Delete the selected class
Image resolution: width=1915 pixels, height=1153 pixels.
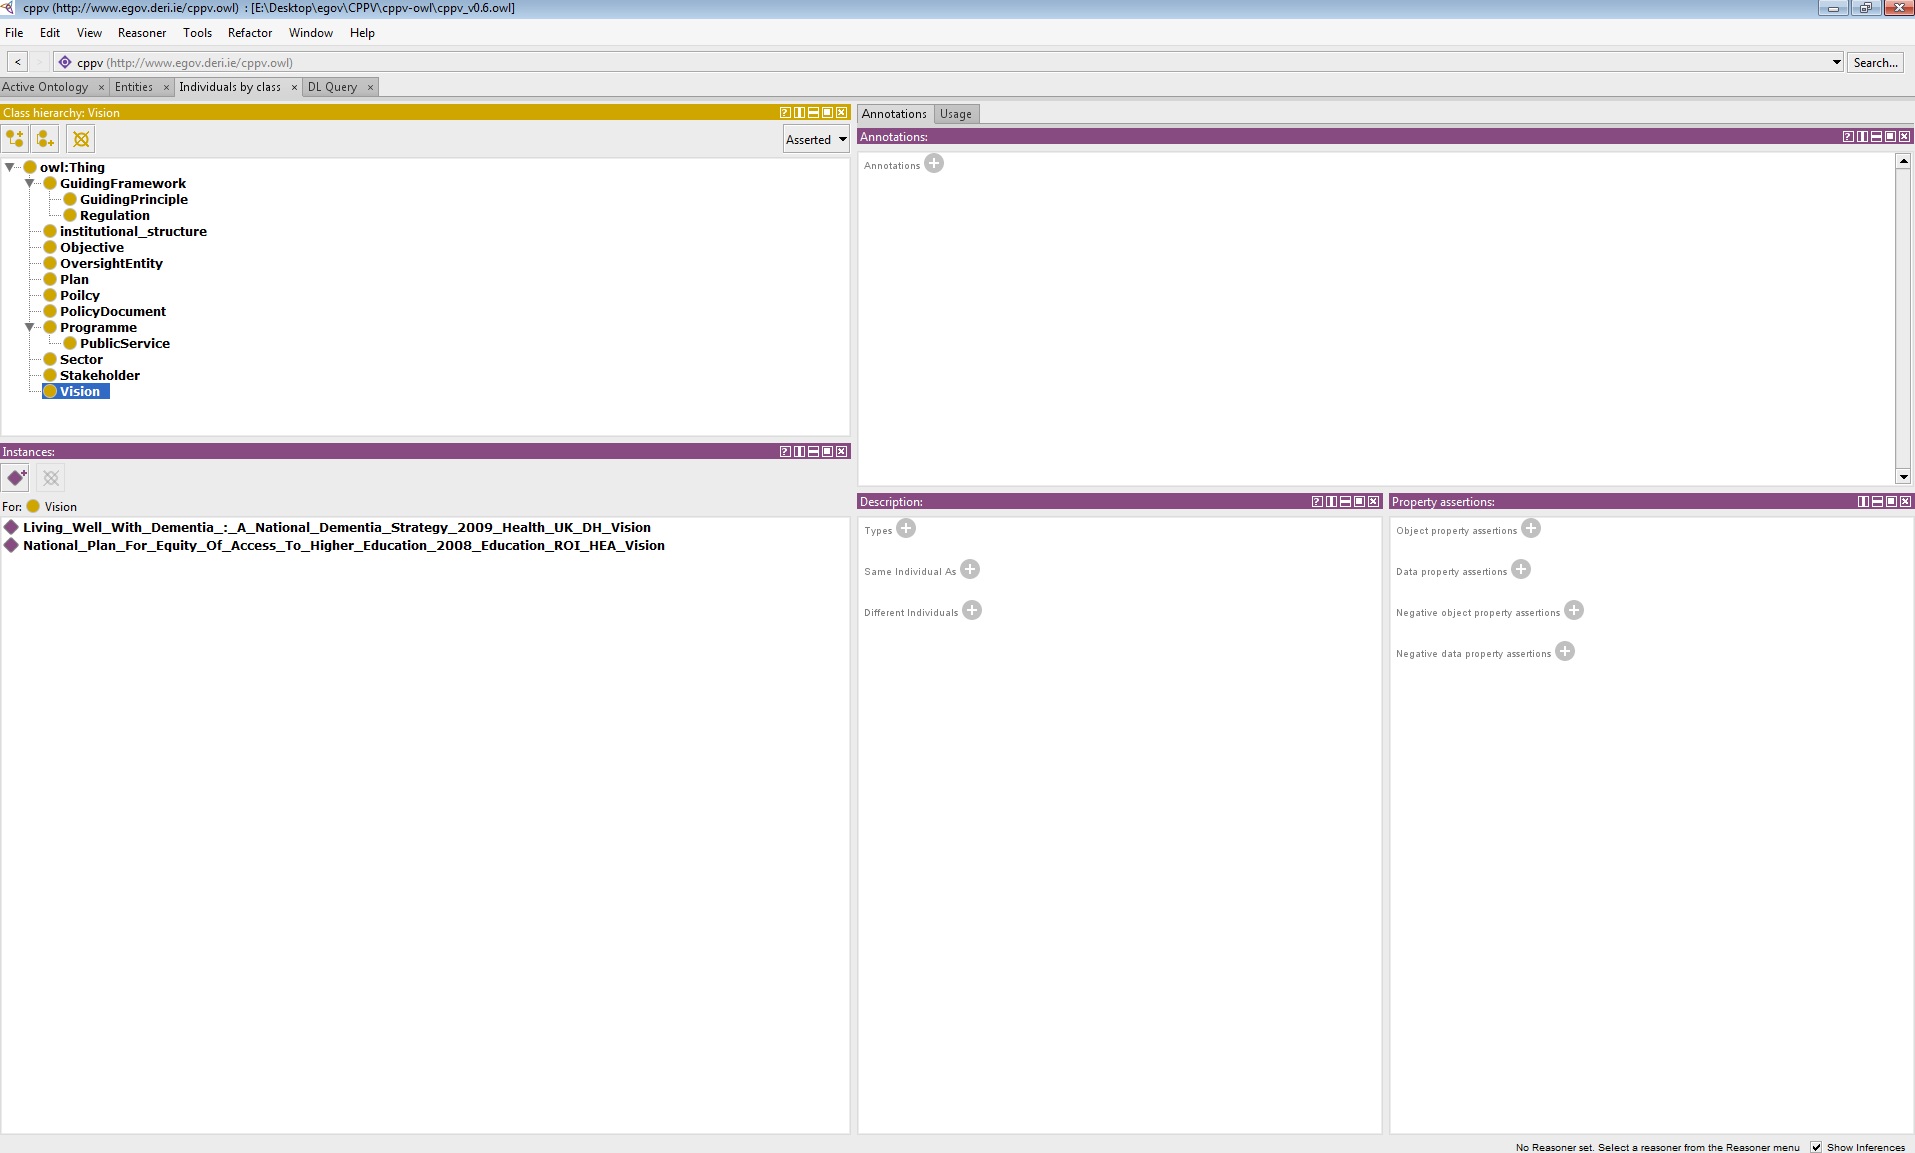82,139
